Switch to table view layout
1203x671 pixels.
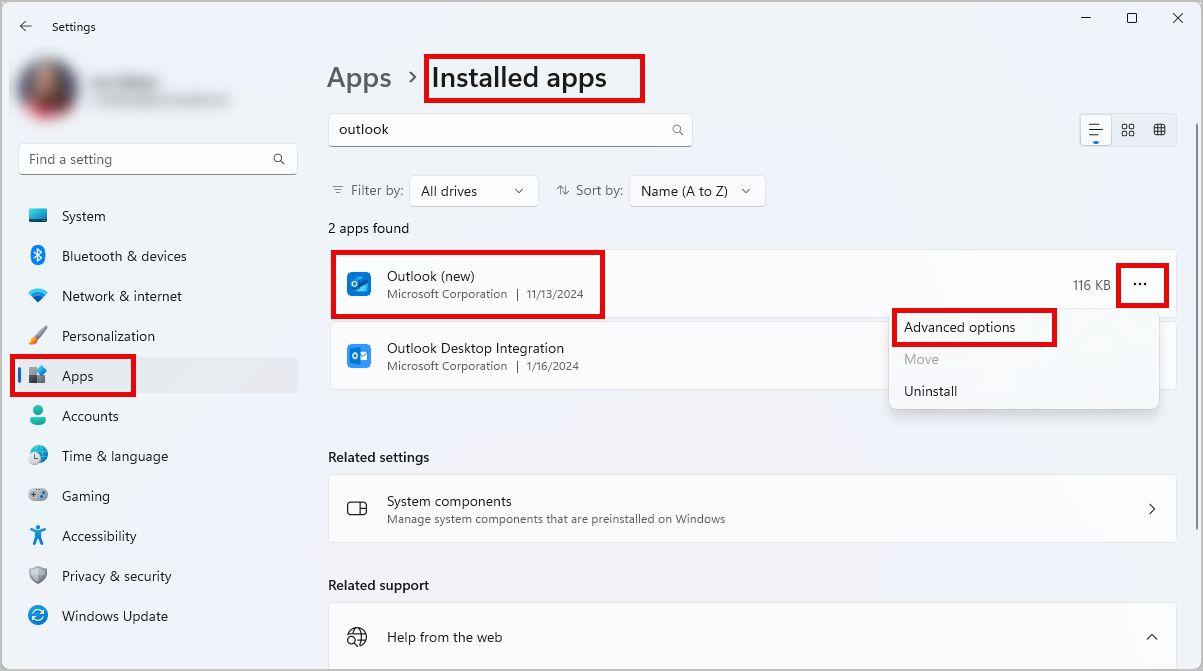pyautogui.click(x=1160, y=130)
